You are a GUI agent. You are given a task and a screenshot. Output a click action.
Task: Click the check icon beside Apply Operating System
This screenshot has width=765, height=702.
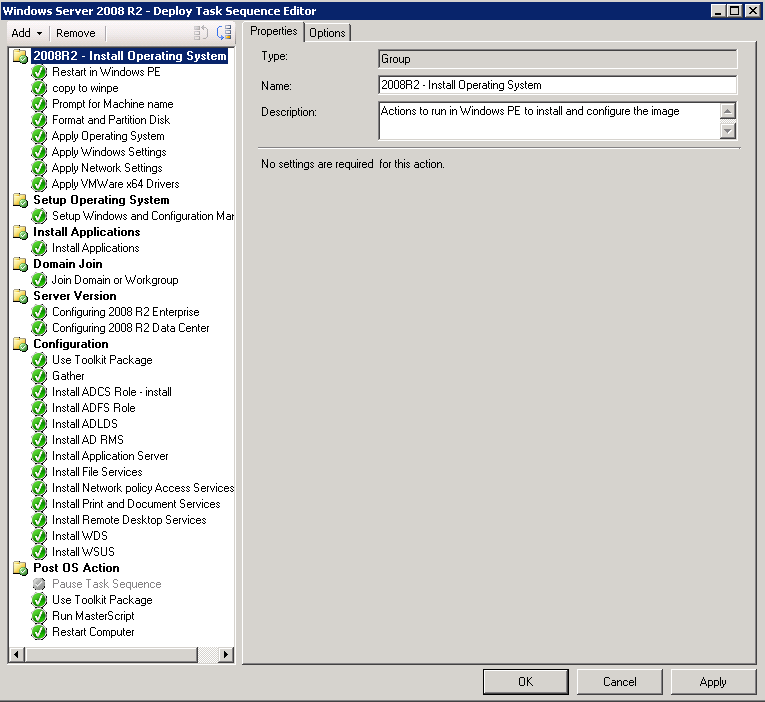[39, 136]
